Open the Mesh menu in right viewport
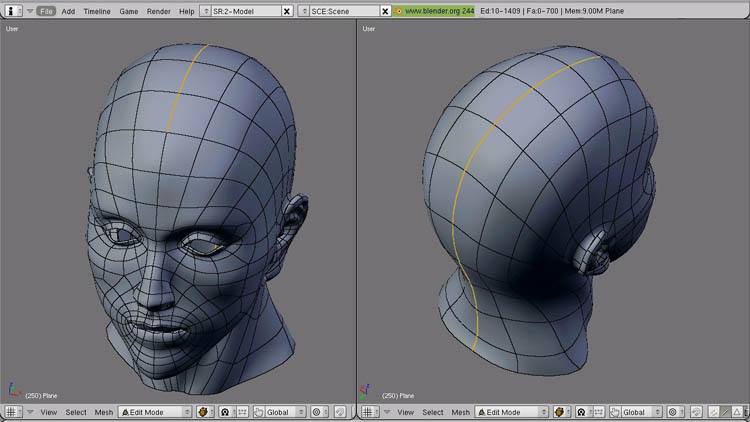750x422 pixels. (x=460, y=412)
